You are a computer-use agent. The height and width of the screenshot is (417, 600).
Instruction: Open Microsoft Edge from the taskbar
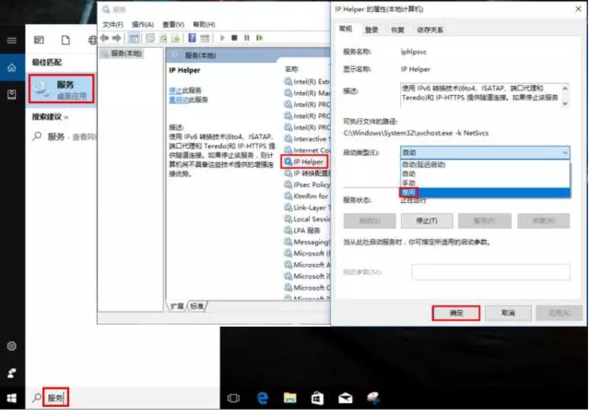tap(262, 399)
